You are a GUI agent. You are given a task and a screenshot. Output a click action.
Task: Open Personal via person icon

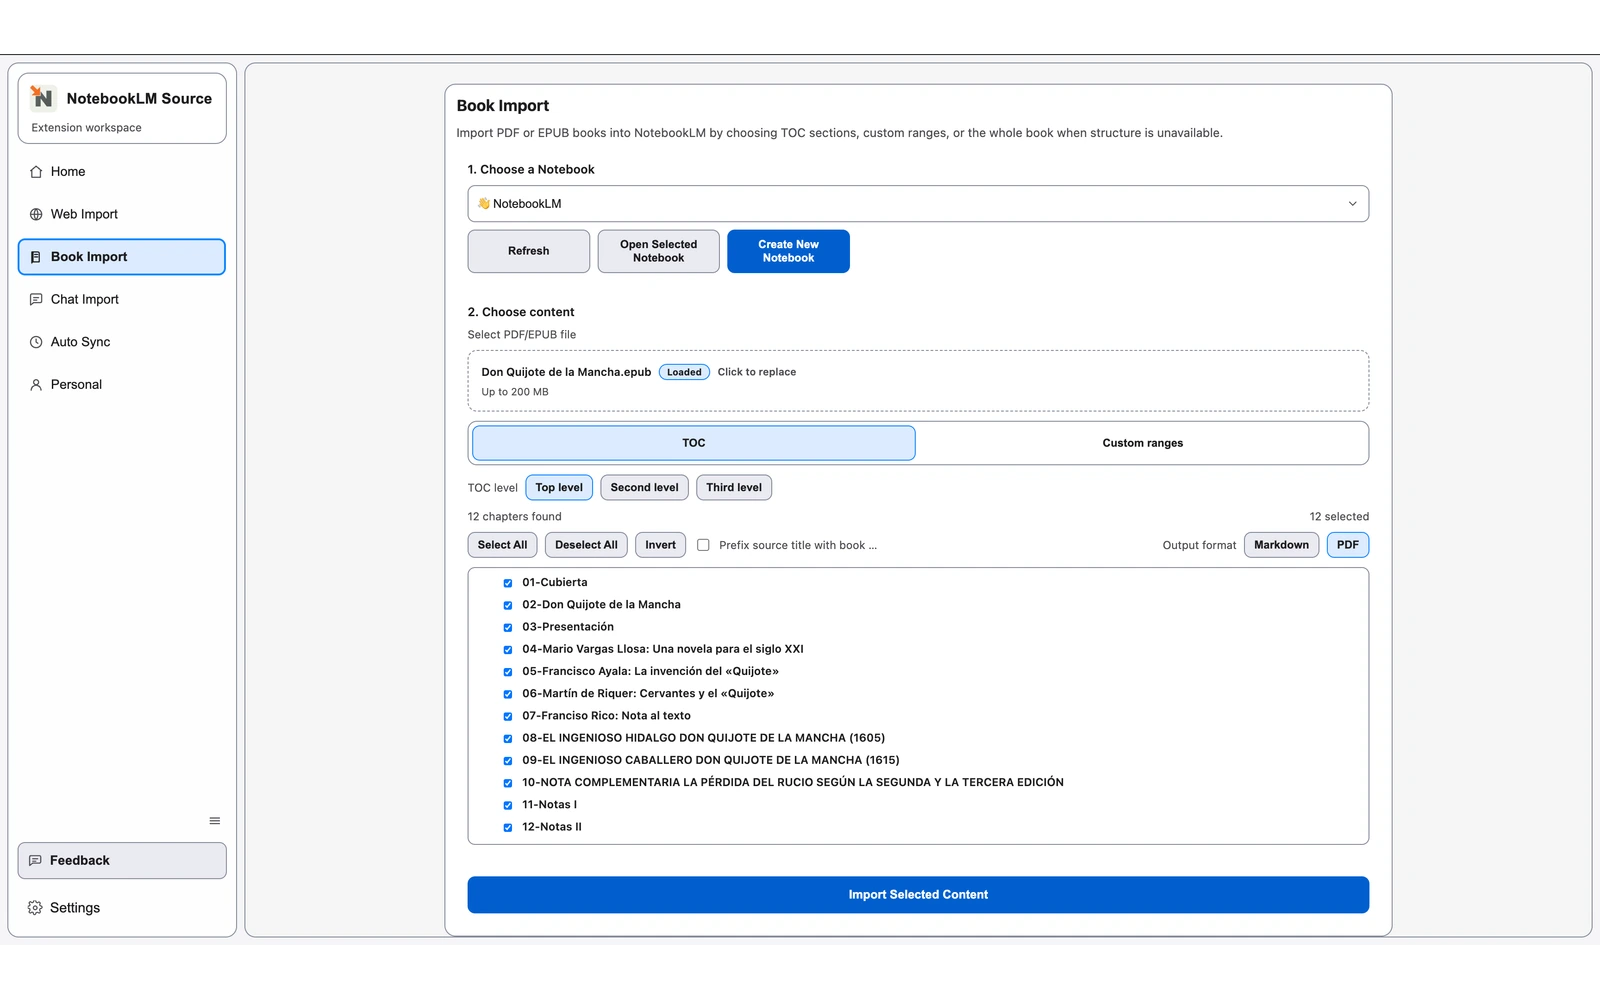(36, 385)
